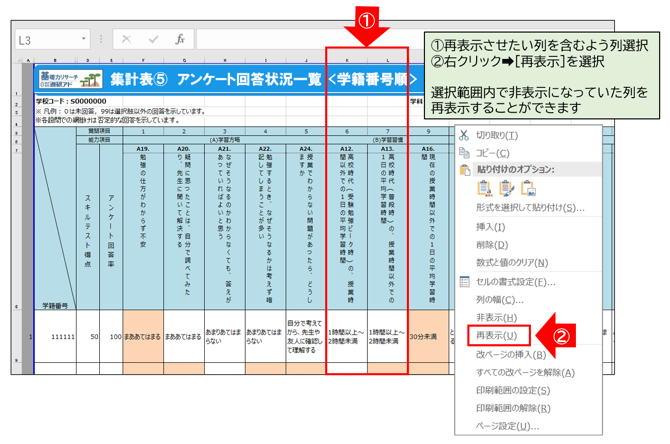The image size is (670, 444).
Task: Click the A12. question header cell
Action: click(347, 149)
